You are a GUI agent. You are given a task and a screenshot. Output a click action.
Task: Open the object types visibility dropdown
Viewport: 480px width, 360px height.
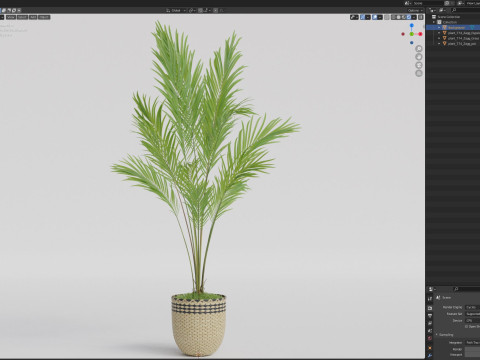coord(354,17)
